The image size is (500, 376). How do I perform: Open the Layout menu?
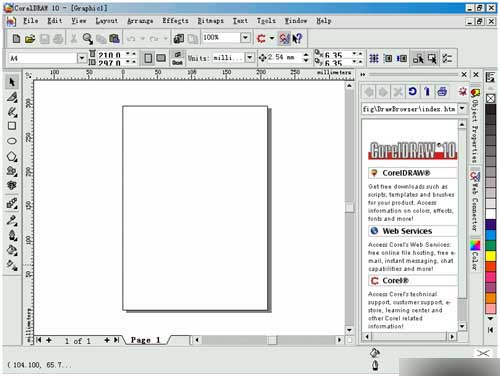click(107, 21)
